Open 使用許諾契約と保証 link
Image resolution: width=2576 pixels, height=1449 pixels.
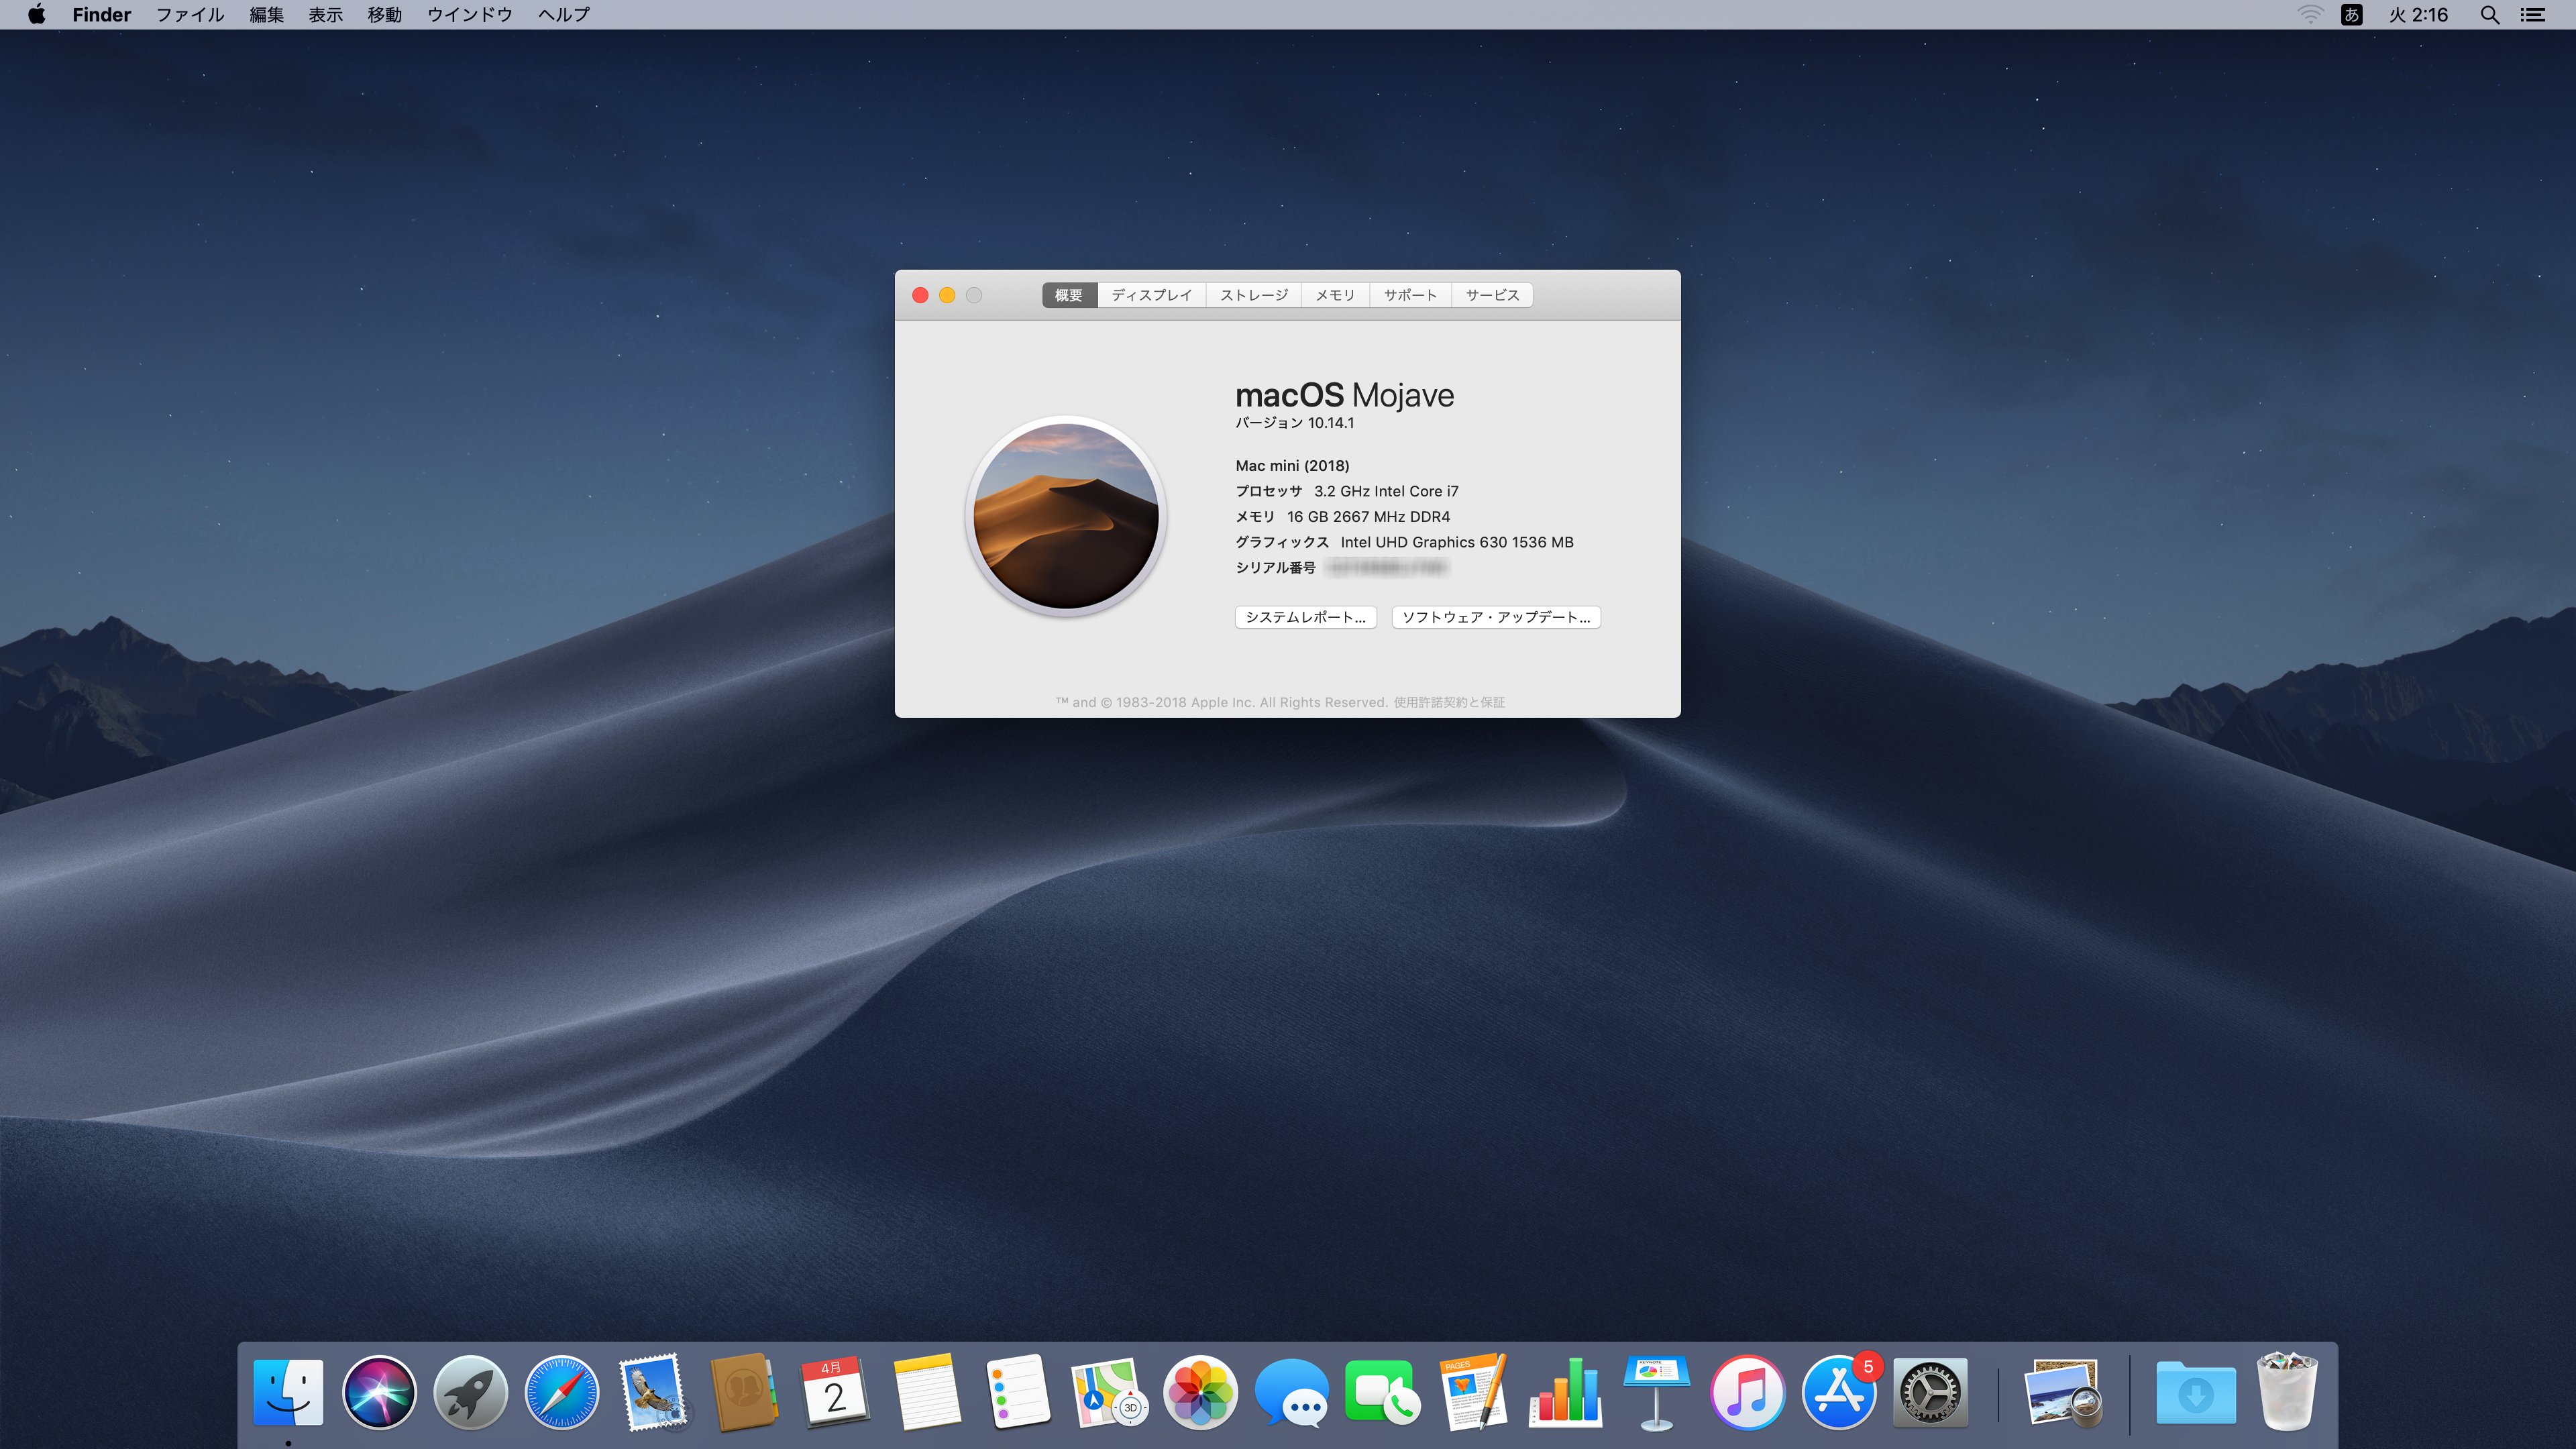click(x=1449, y=702)
